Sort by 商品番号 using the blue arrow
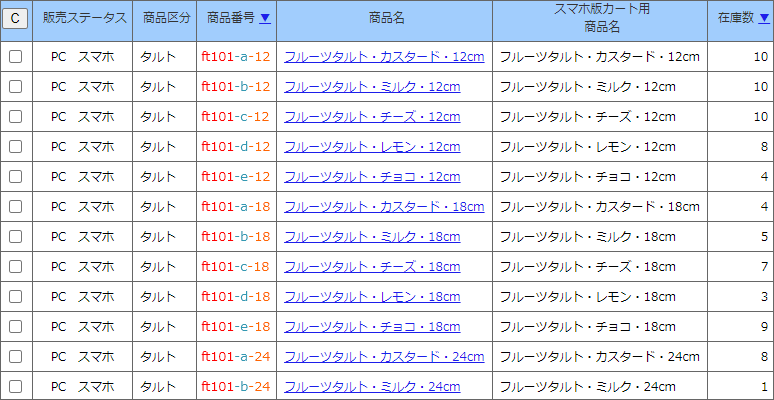Viewport: 774px width, 400px height. pos(265,18)
